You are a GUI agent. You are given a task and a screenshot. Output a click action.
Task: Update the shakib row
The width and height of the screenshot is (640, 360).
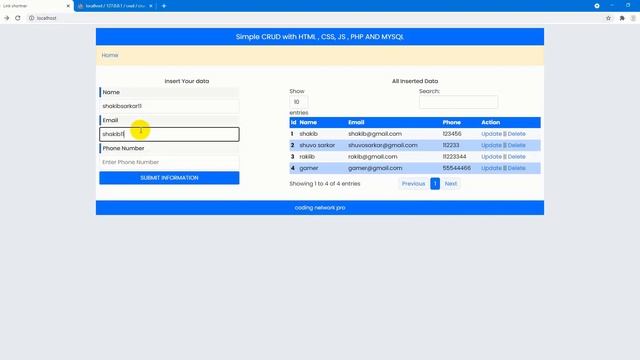tap(491, 134)
